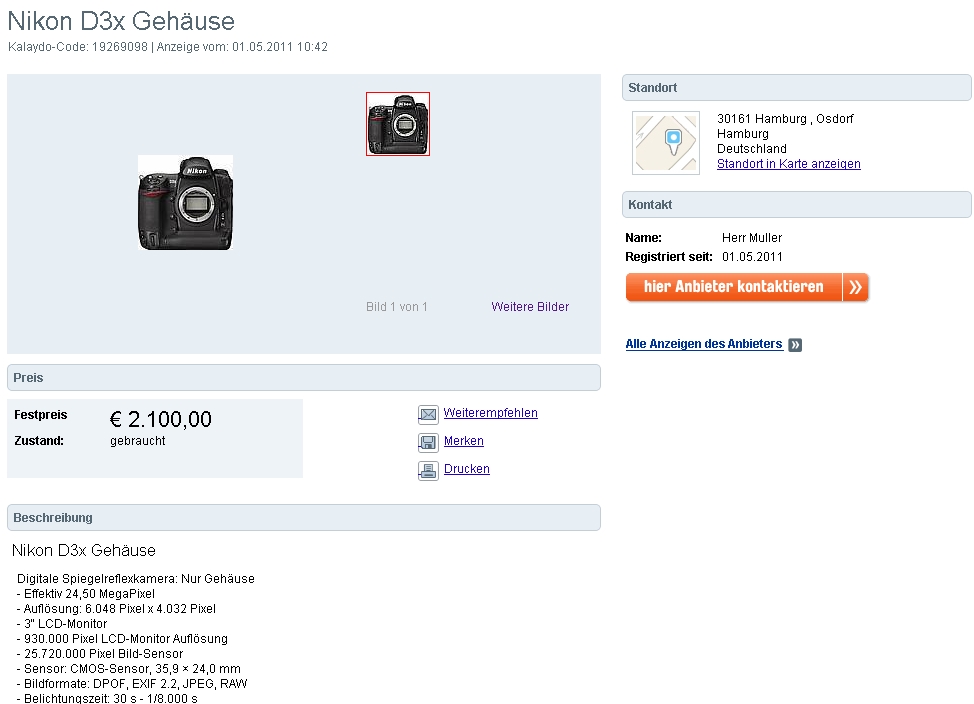Click gray arrow icon after Alle Anzeigen des Anbieters
Screen dimensions: 974x704
795,345
